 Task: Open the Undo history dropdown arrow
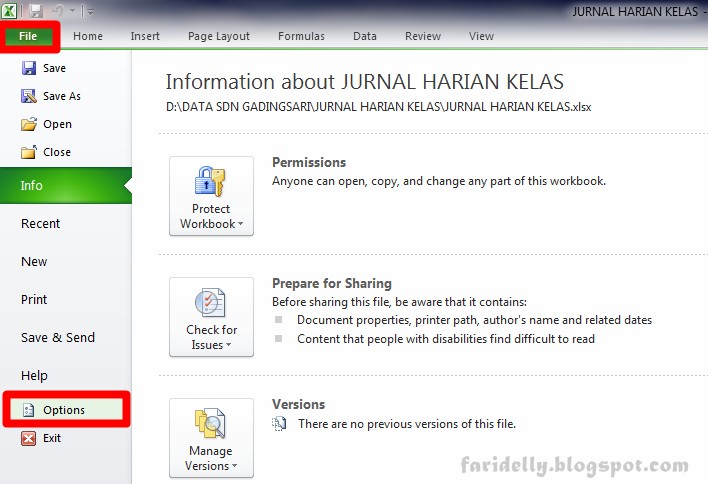(x=72, y=11)
